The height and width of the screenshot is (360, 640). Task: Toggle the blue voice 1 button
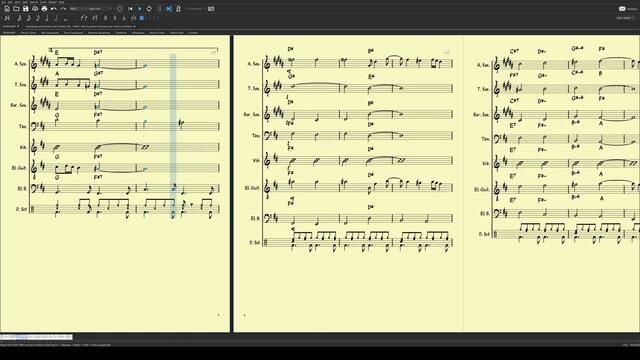[x=142, y=18]
